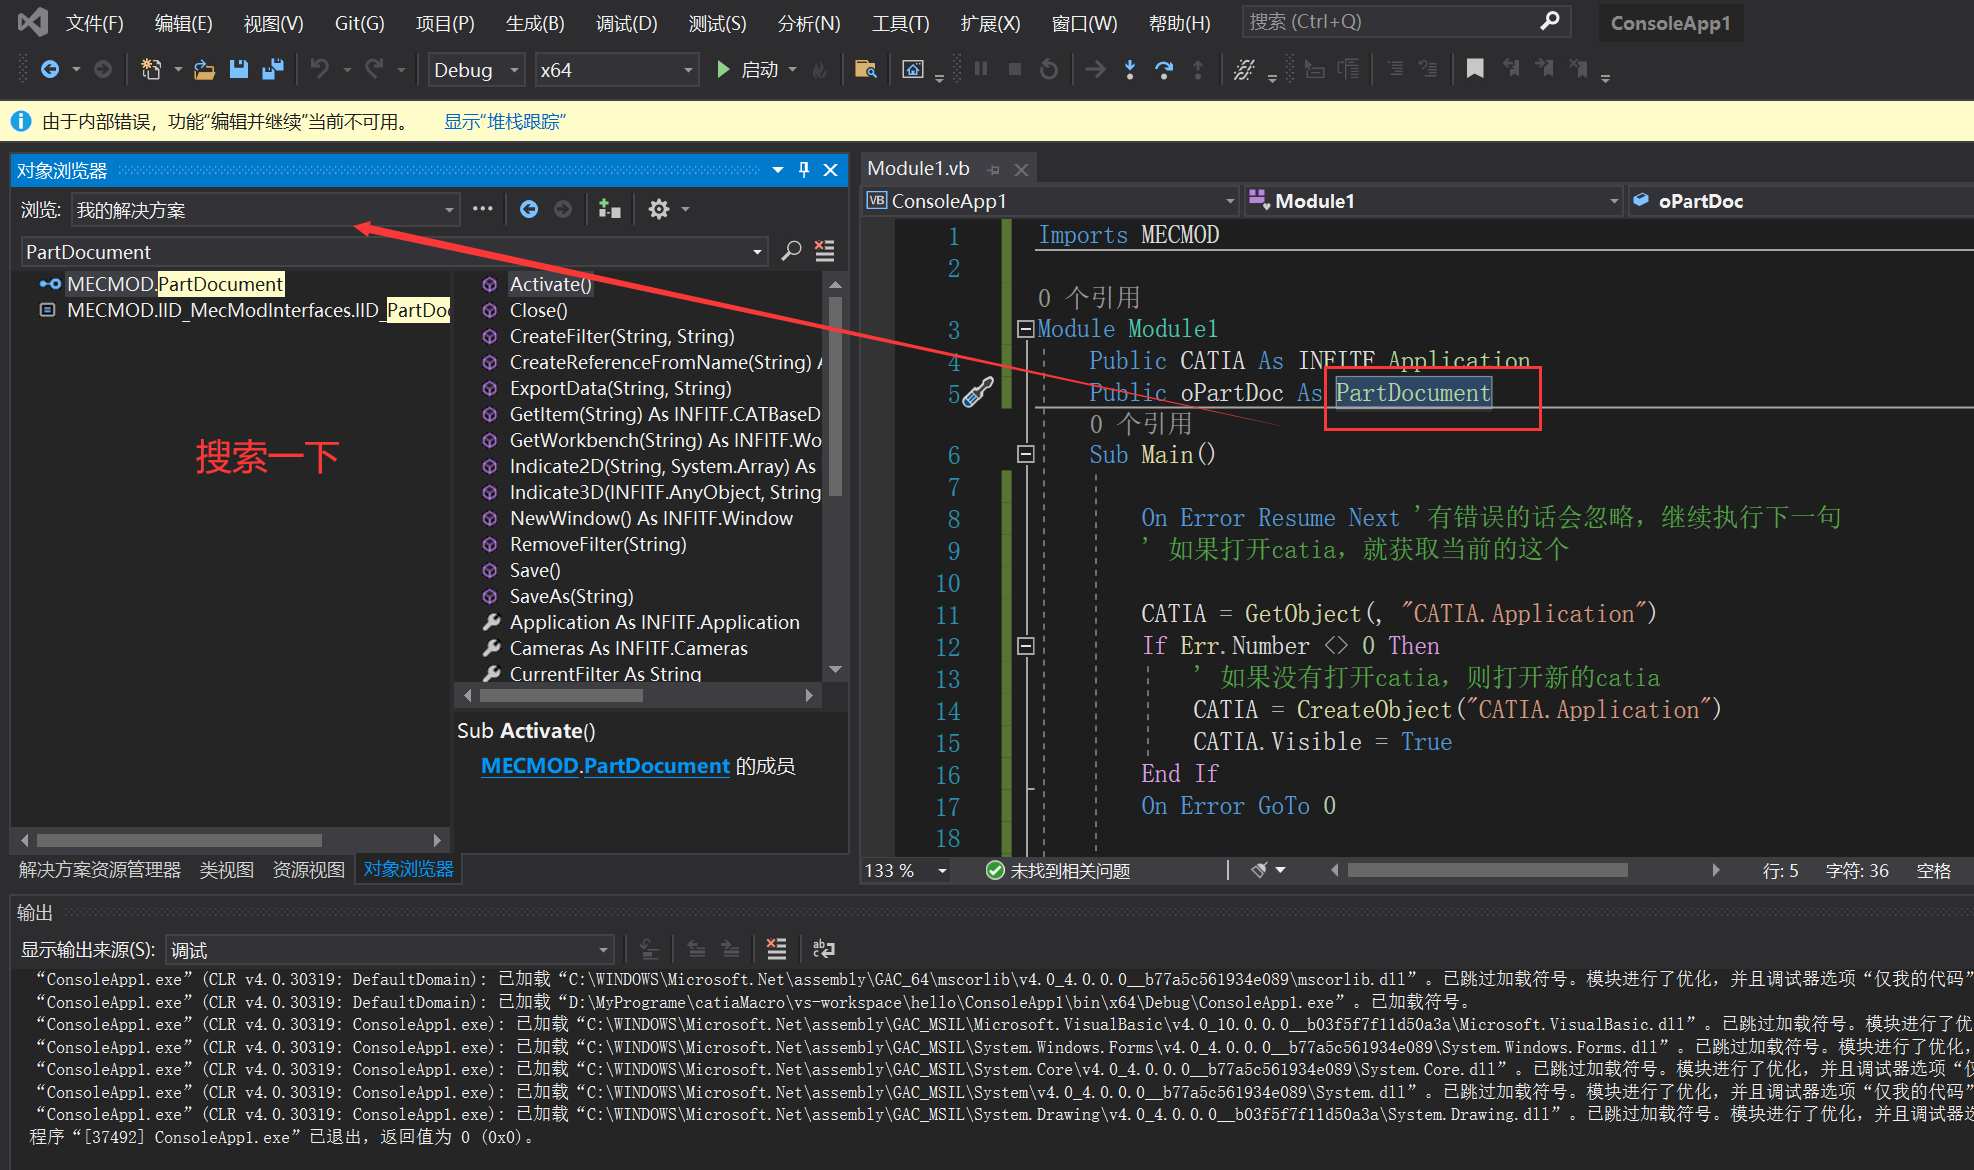Pin the Object Browser panel
1974x1170 pixels.
(x=804, y=170)
